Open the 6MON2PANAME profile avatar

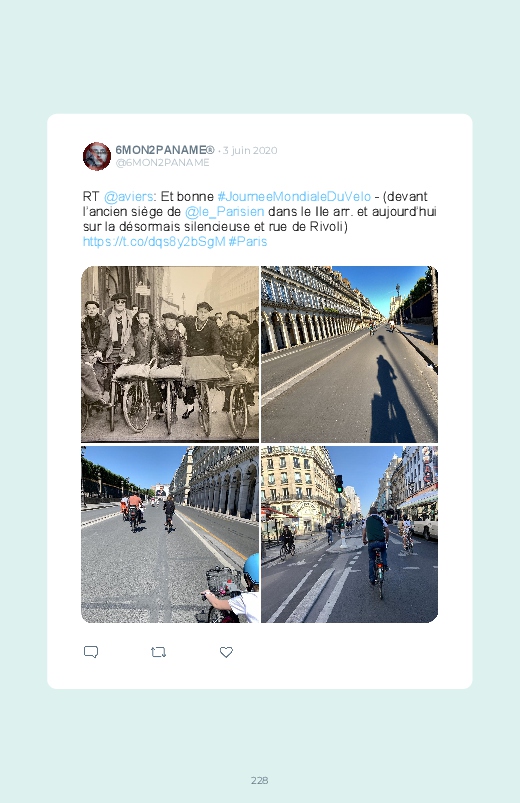tap(97, 156)
